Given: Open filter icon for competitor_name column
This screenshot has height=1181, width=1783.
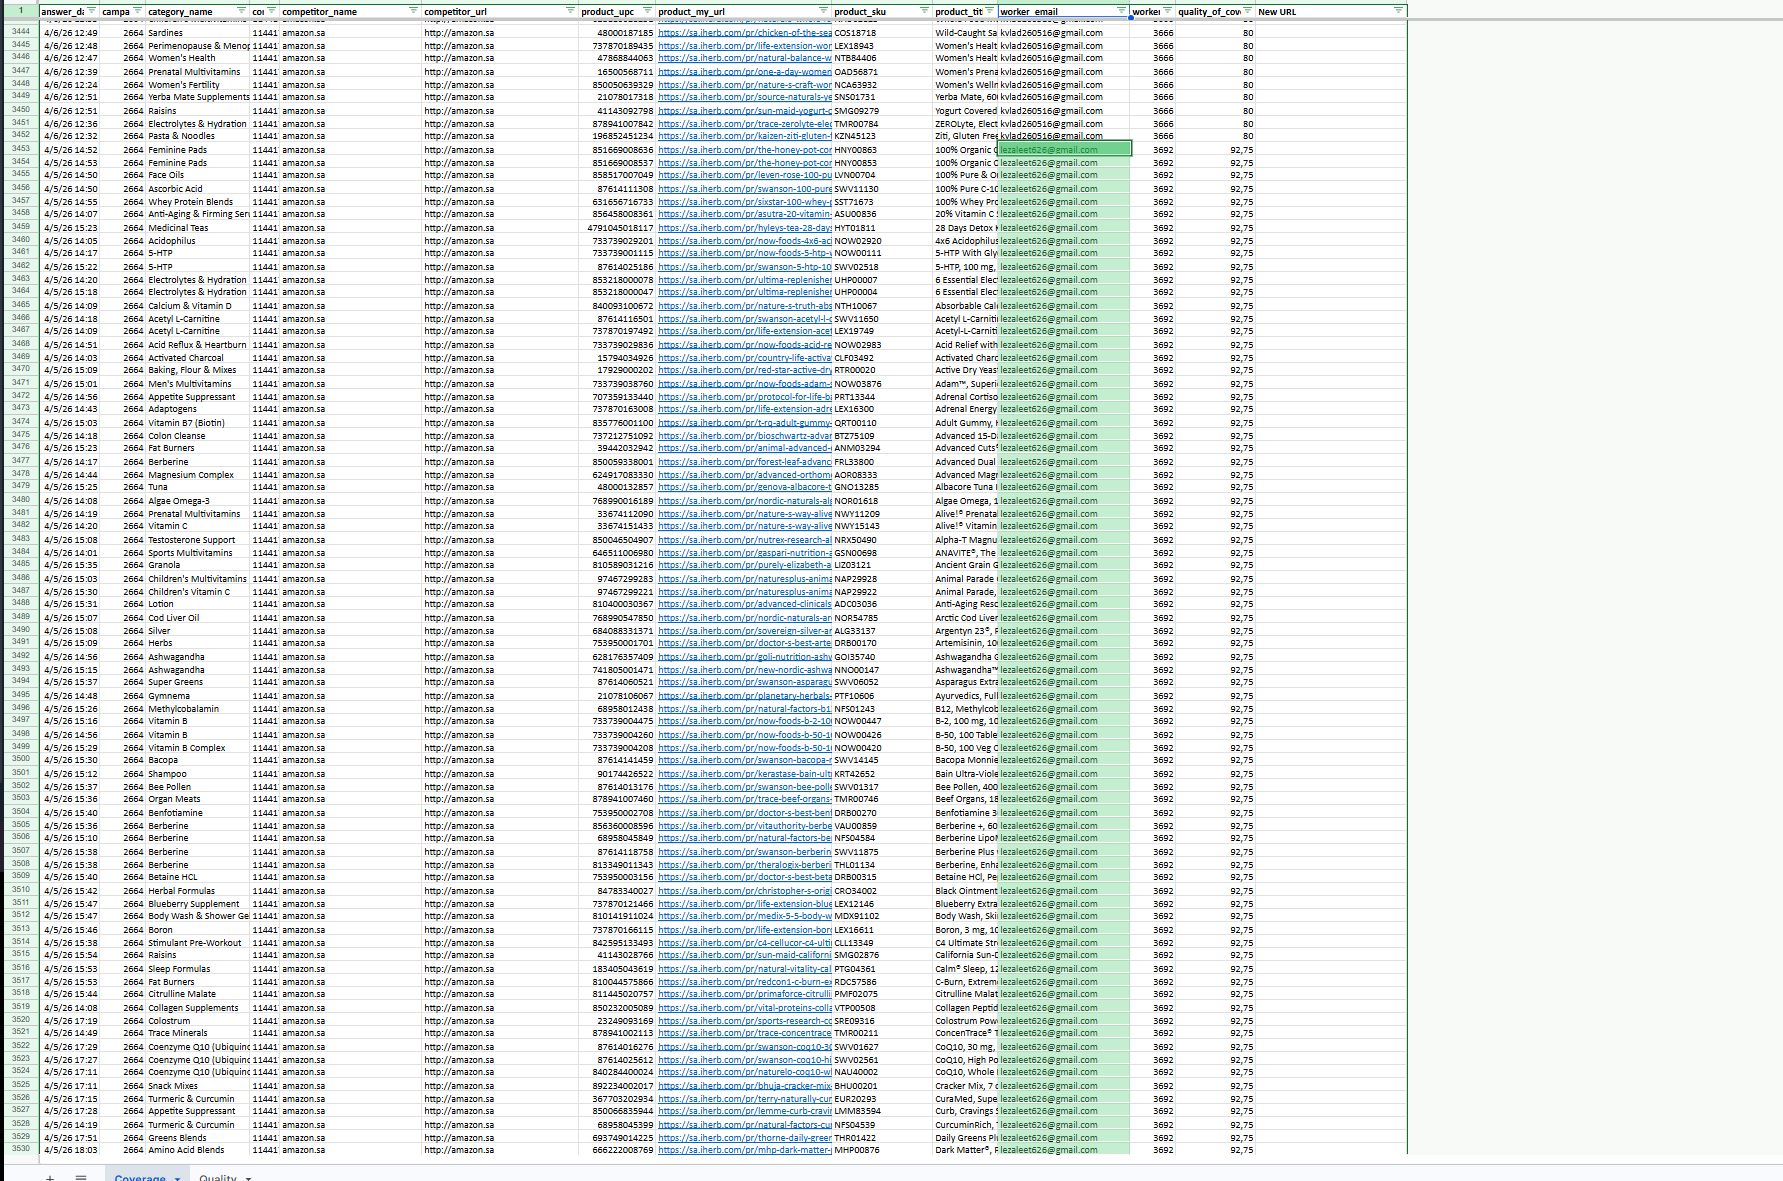Looking at the screenshot, I should point(414,11).
